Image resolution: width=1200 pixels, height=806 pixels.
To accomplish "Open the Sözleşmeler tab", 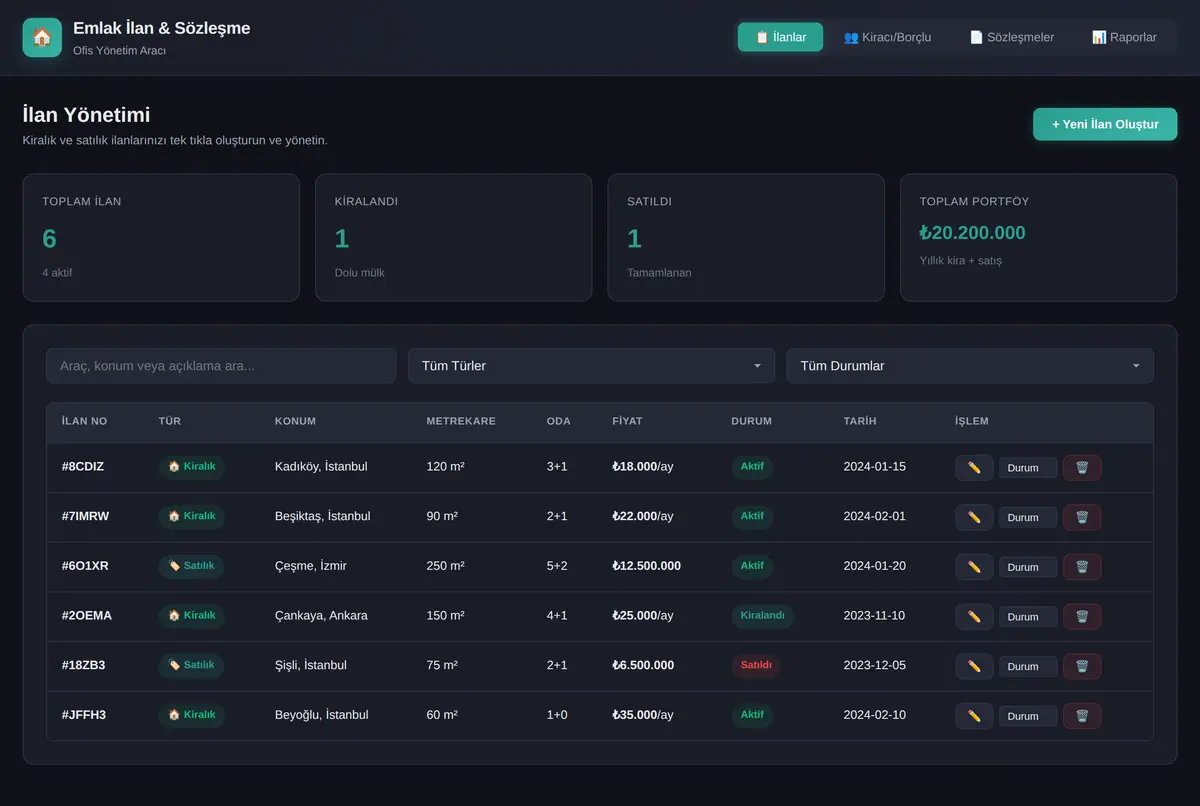I will click(1012, 37).
